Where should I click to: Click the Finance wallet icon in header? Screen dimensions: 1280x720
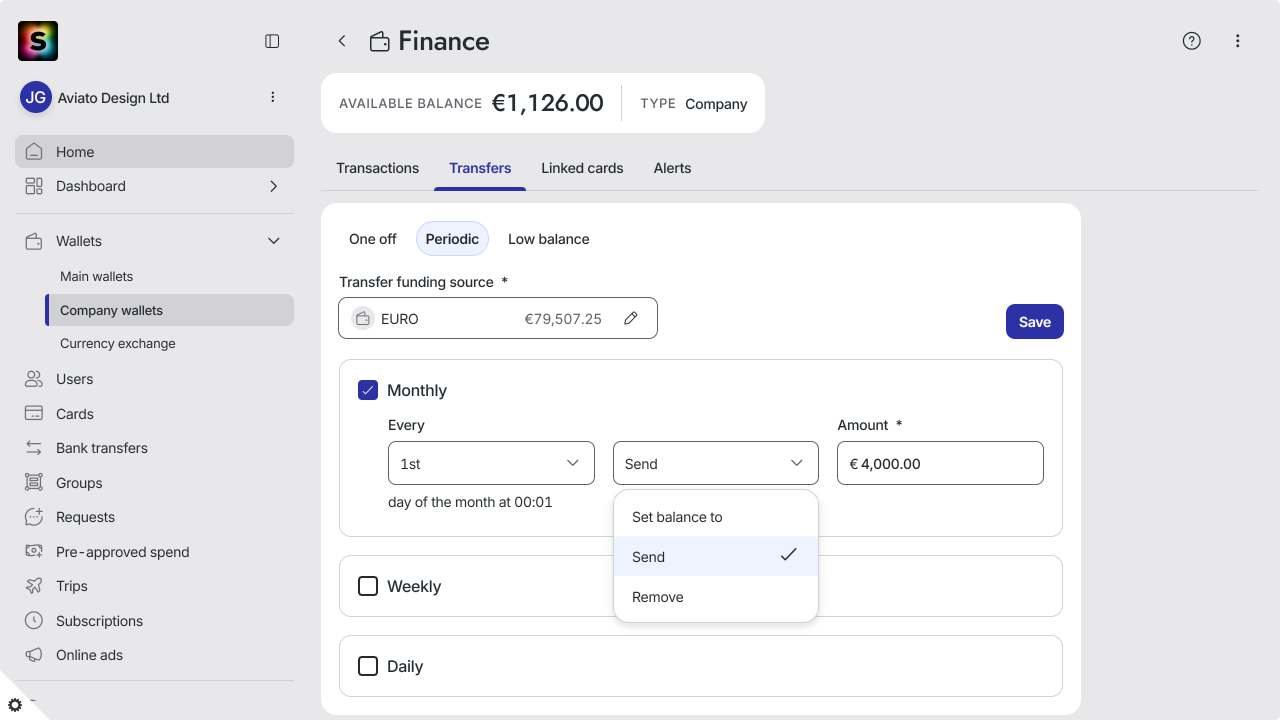pyautogui.click(x=380, y=42)
